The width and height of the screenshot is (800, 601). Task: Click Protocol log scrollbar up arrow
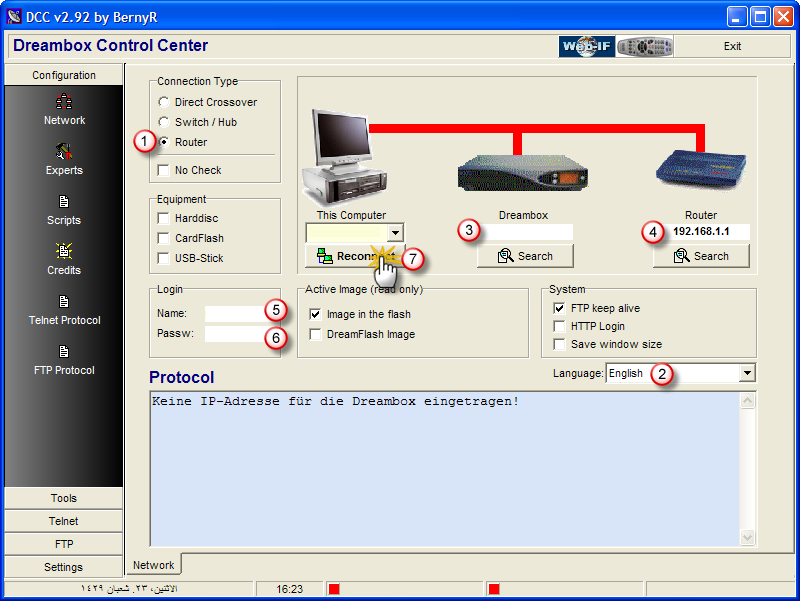[x=747, y=400]
